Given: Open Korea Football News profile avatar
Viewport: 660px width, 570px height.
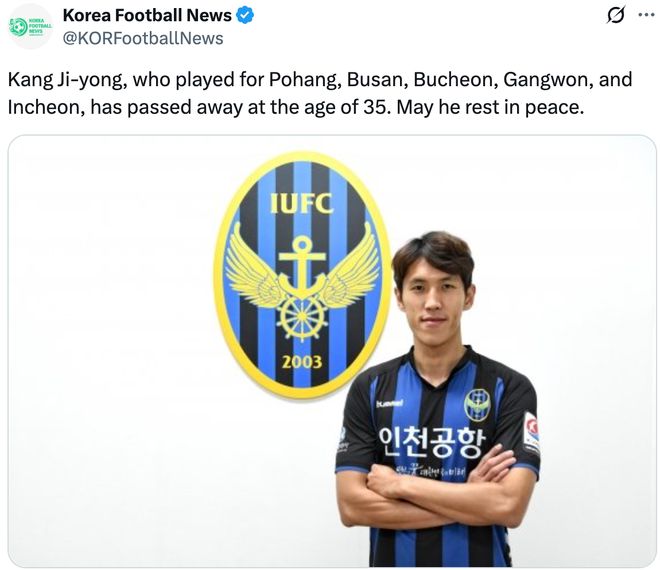Looking at the screenshot, I should (x=30, y=27).
